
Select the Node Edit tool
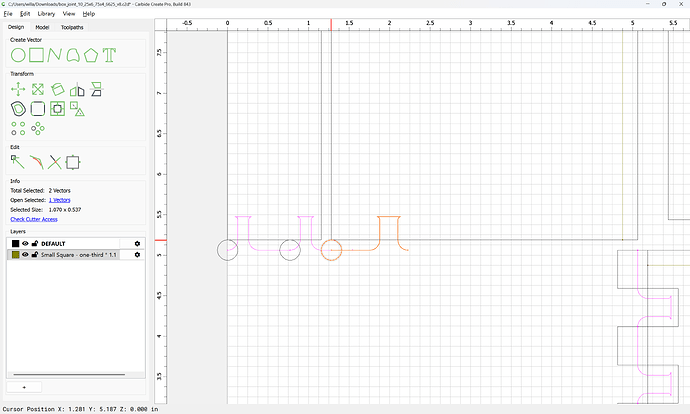(18, 162)
